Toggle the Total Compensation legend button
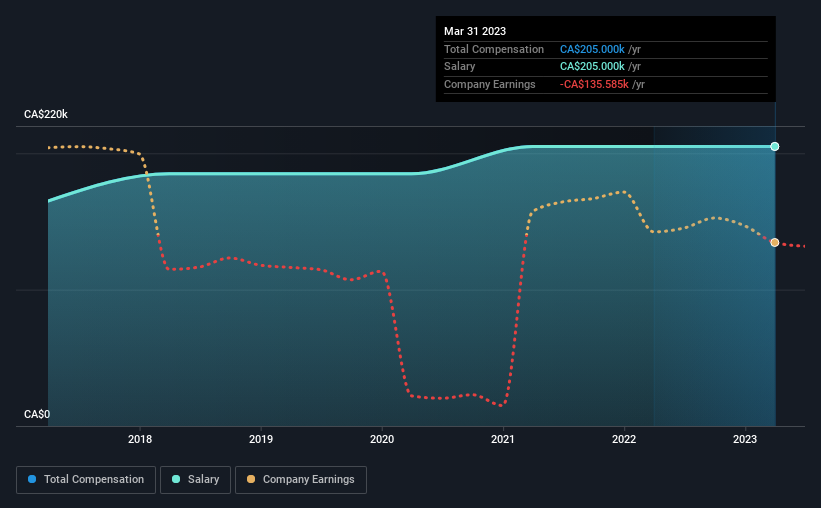 [x=86, y=480]
